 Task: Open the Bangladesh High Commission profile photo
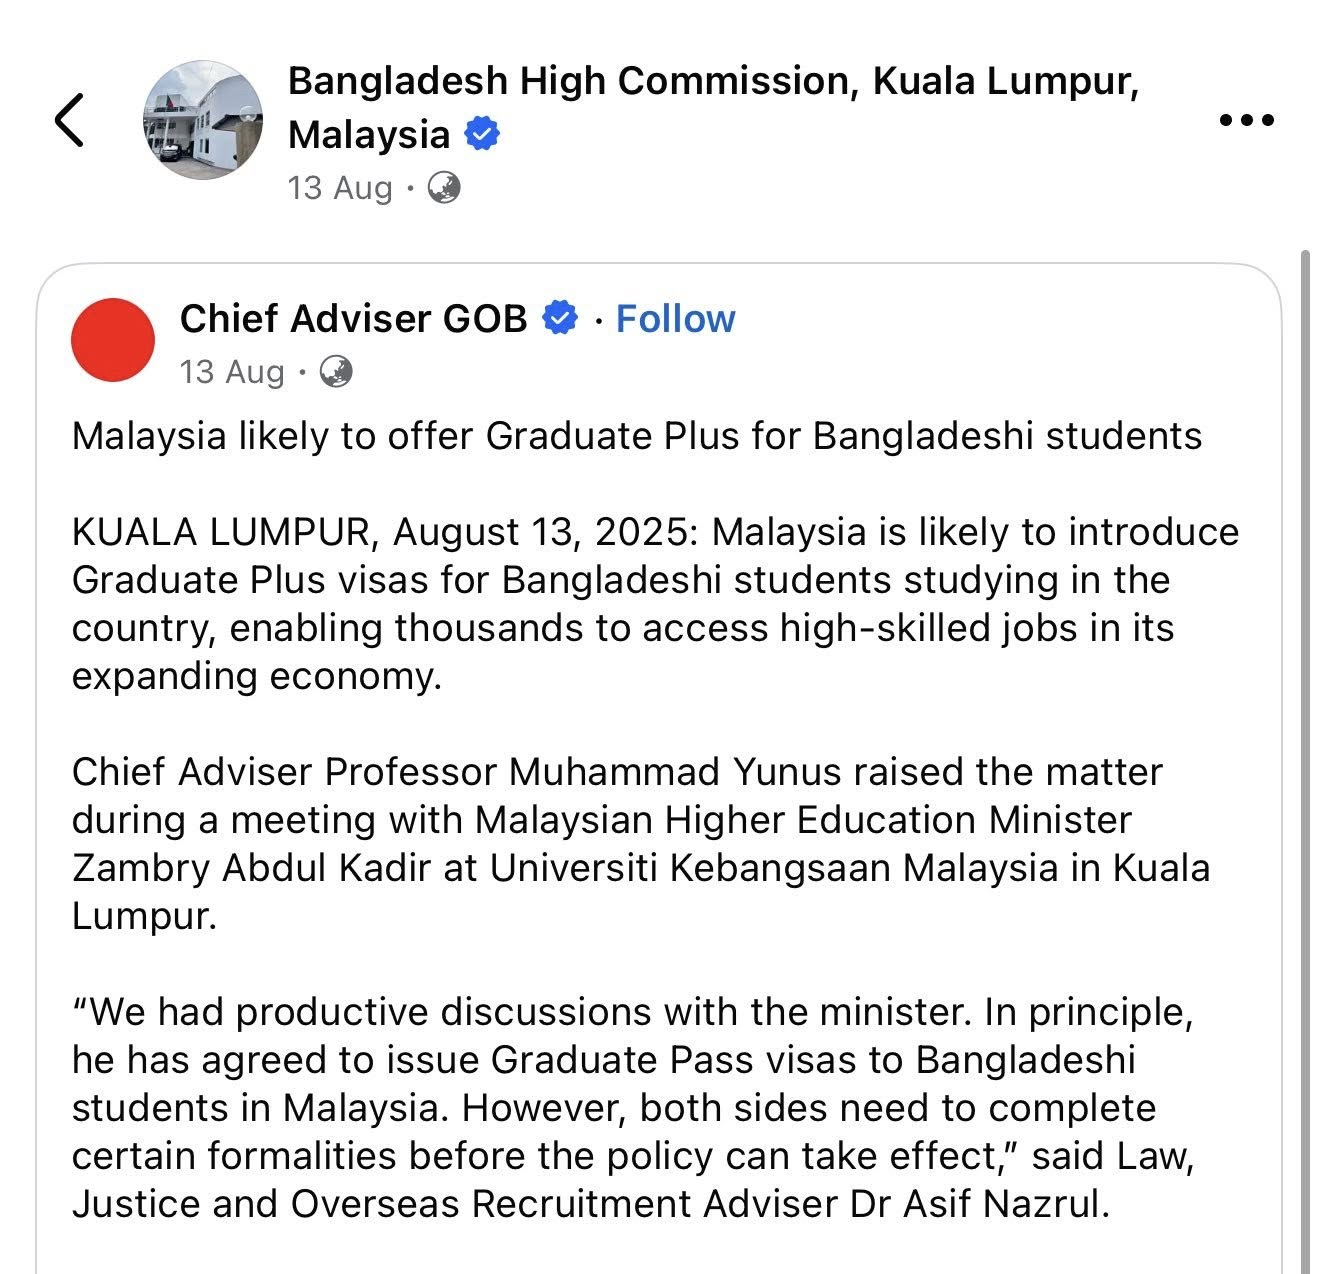tap(203, 120)
